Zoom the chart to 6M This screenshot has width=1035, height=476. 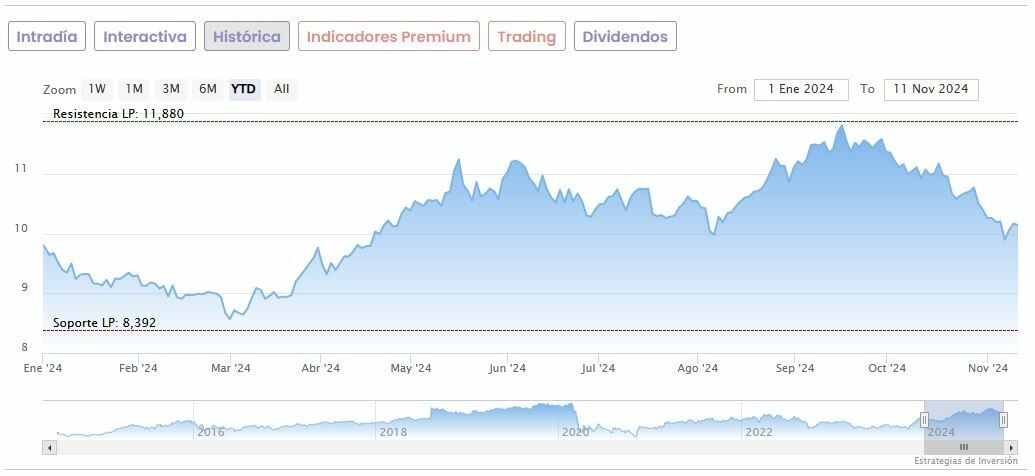[x=208, y=89]
